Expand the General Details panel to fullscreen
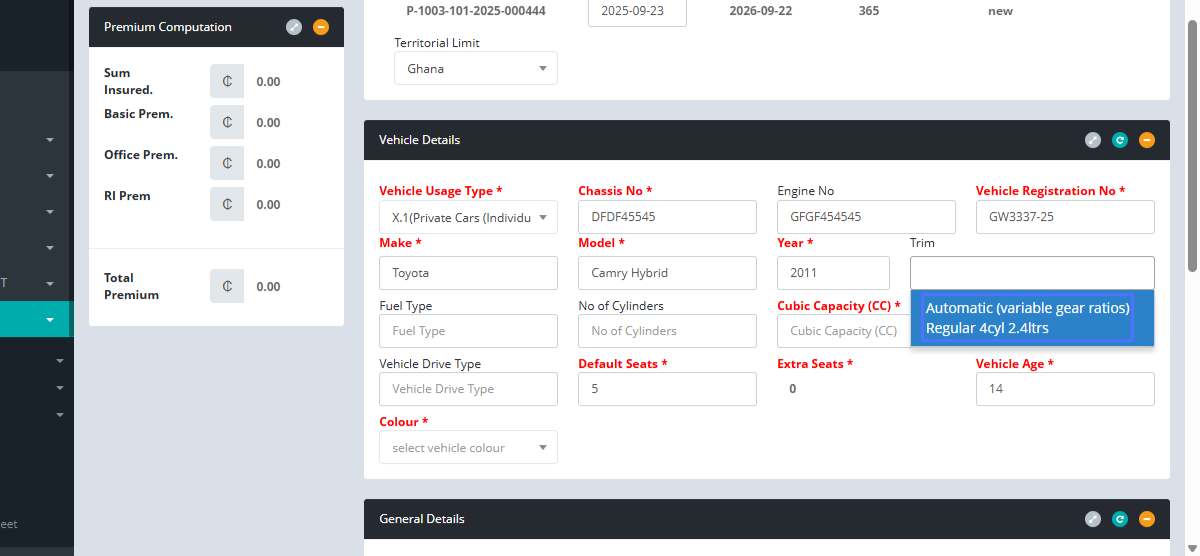 coord(1093,519)
